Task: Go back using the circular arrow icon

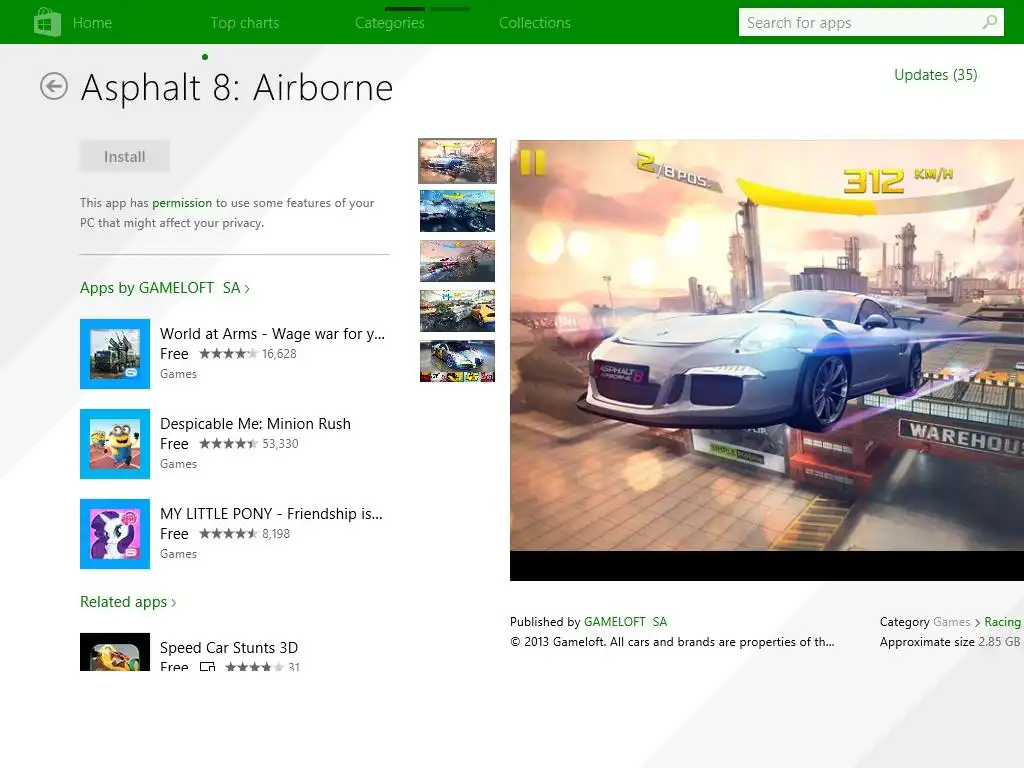Action: (54, 86)
